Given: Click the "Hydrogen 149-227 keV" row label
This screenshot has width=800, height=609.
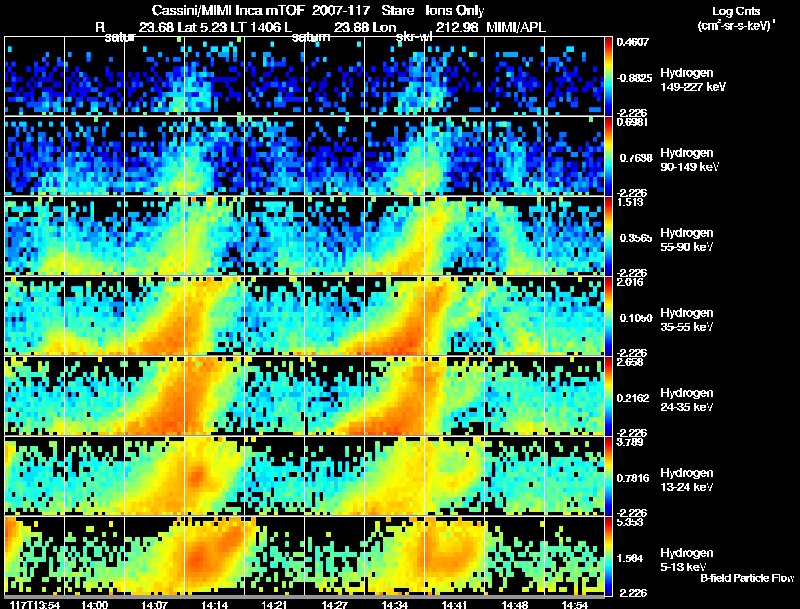Looking at the screenshot, I should click(692, 80).
